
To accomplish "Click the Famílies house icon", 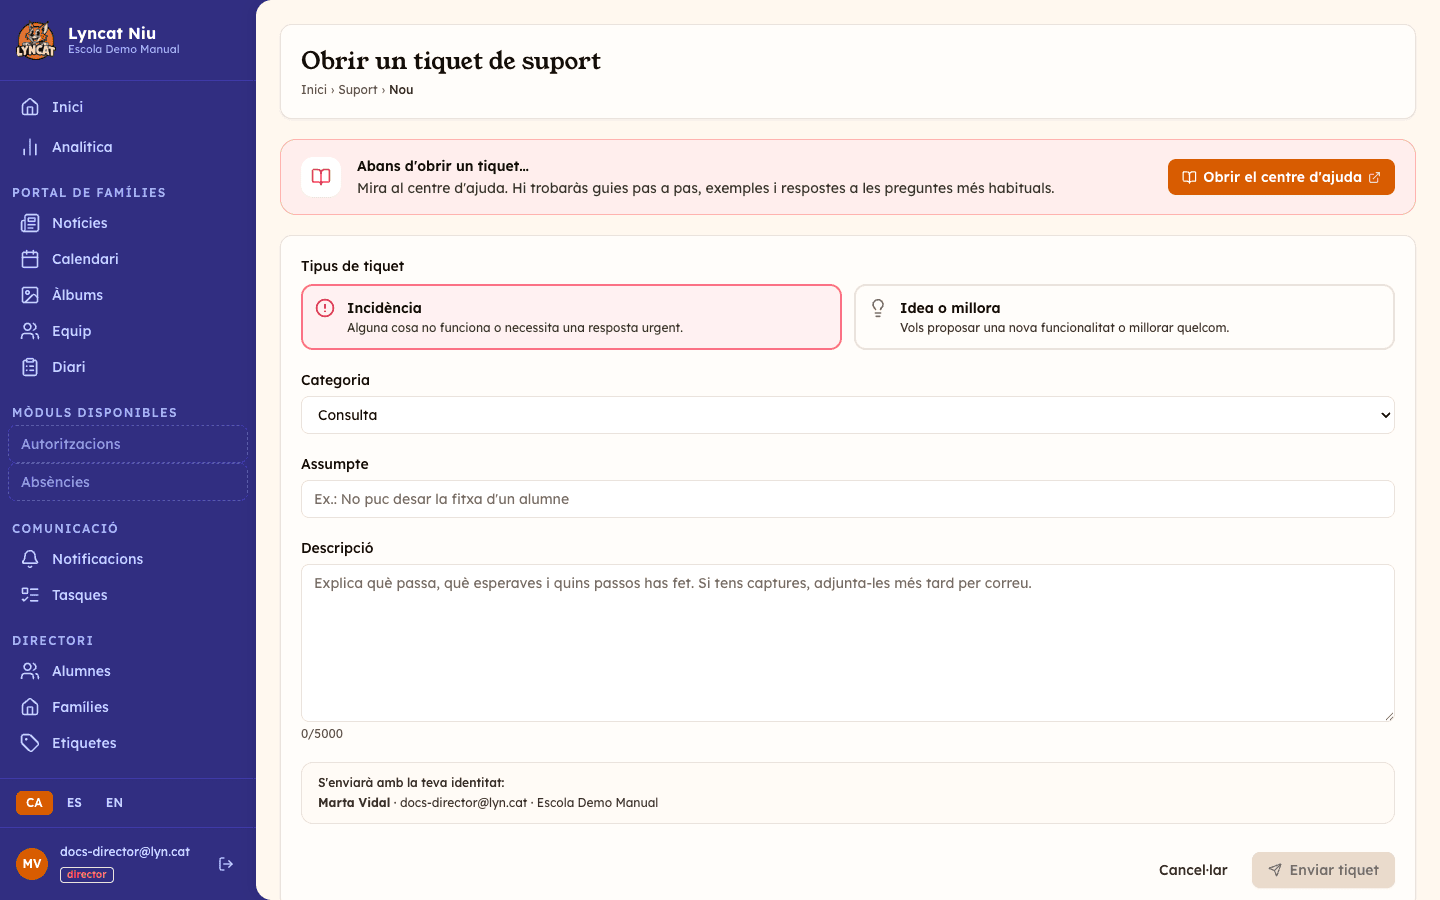I will pos(30,707).
